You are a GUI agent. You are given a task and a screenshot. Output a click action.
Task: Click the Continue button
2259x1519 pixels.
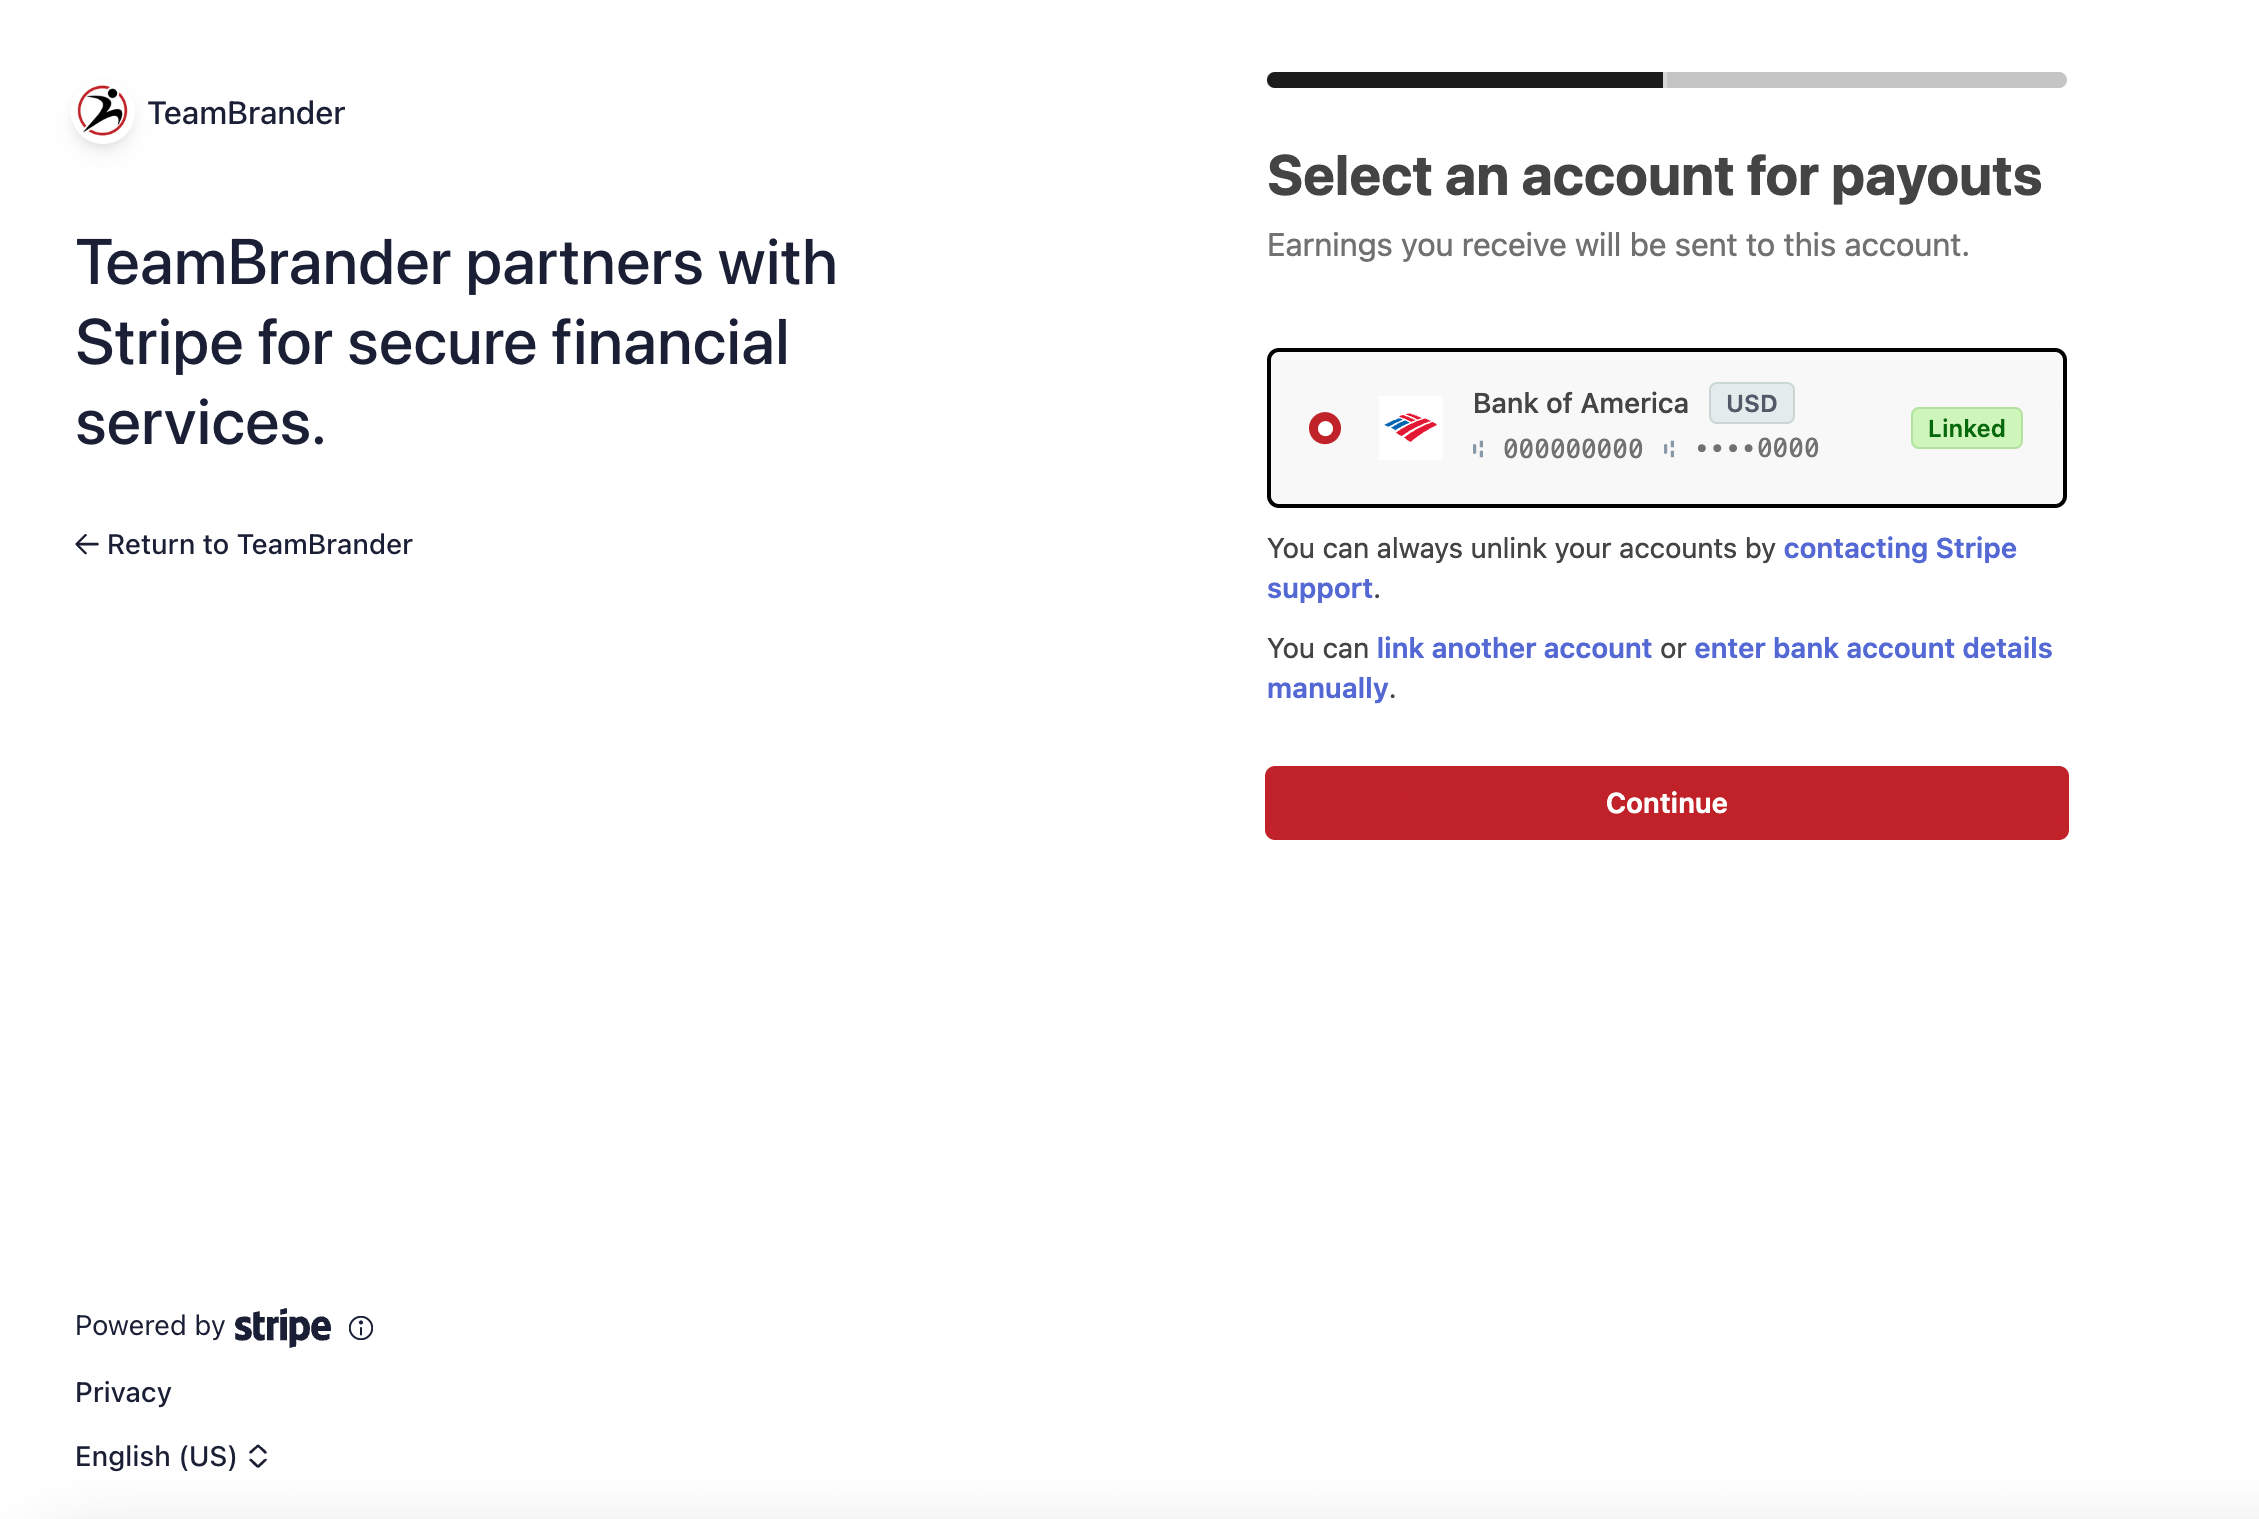point(1666,803)
